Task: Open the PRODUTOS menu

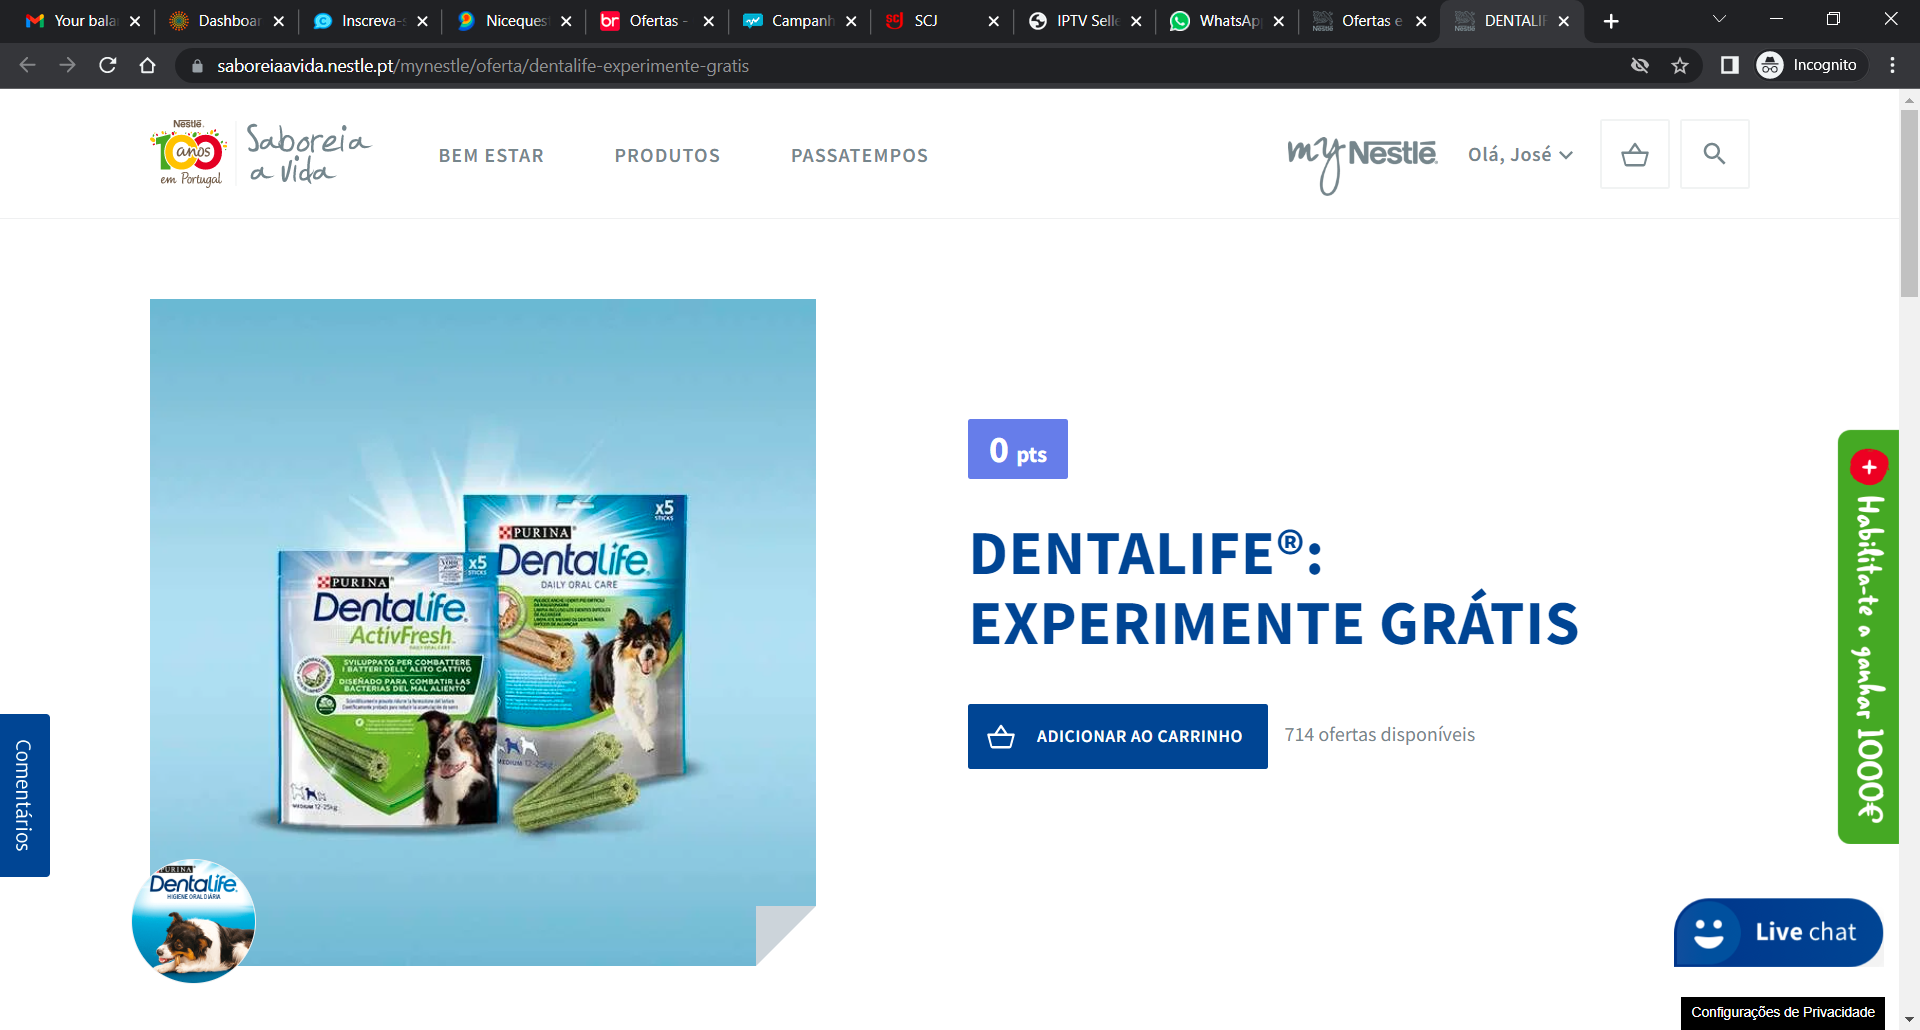Action: click(x=667, y=156)
